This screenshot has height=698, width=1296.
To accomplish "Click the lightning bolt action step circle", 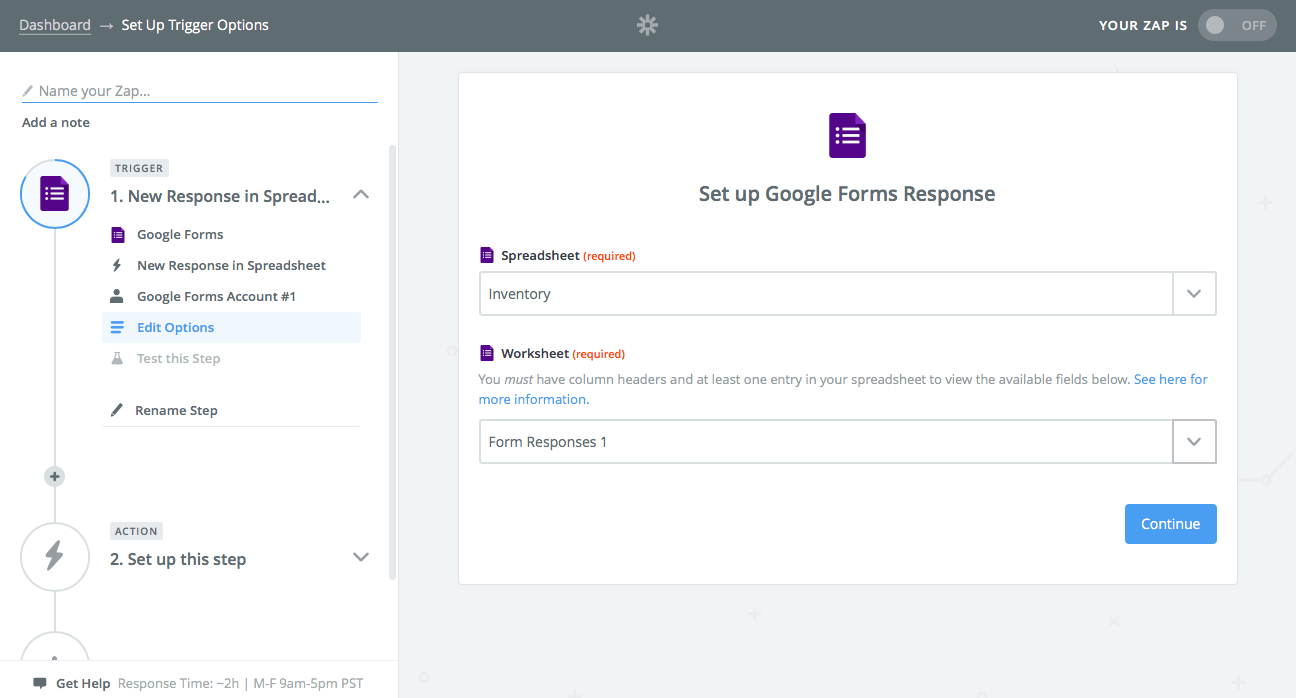I will [55, 557].
